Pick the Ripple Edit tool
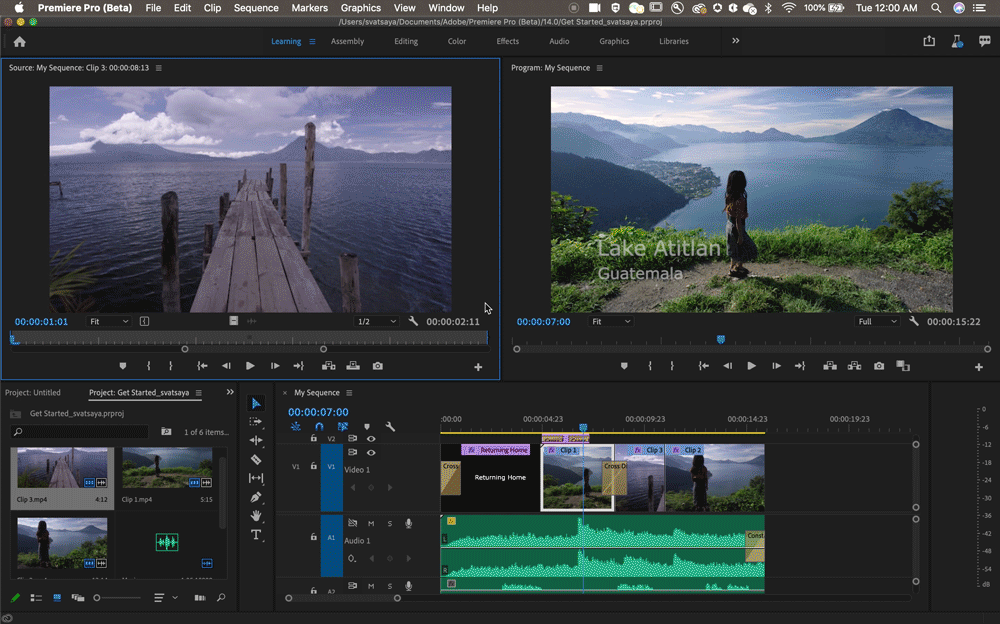 tap(256, 440)
